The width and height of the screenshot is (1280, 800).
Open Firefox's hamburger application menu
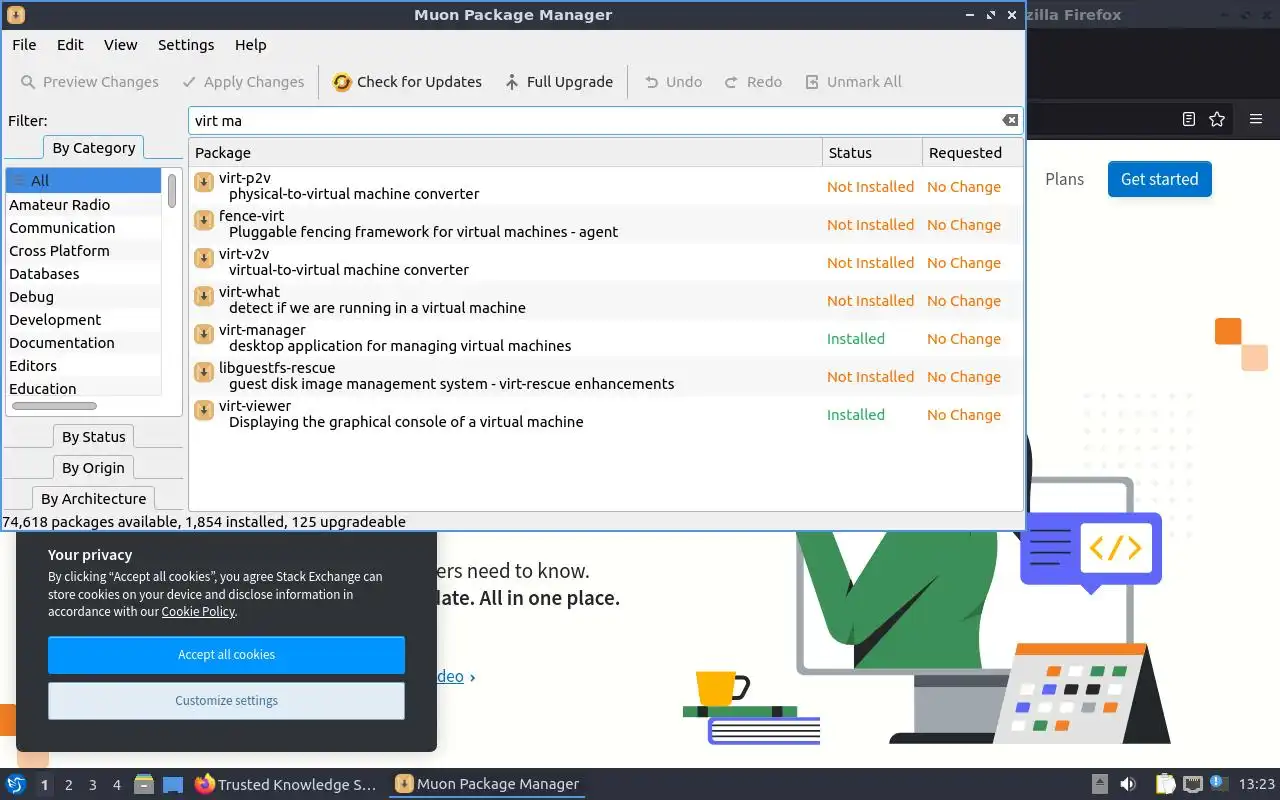[x=1256, y=119]
